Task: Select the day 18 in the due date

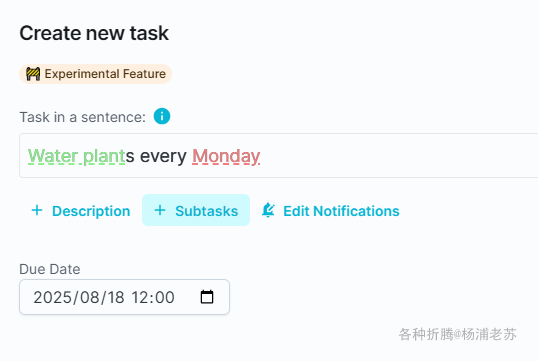Action: point(116,297)
